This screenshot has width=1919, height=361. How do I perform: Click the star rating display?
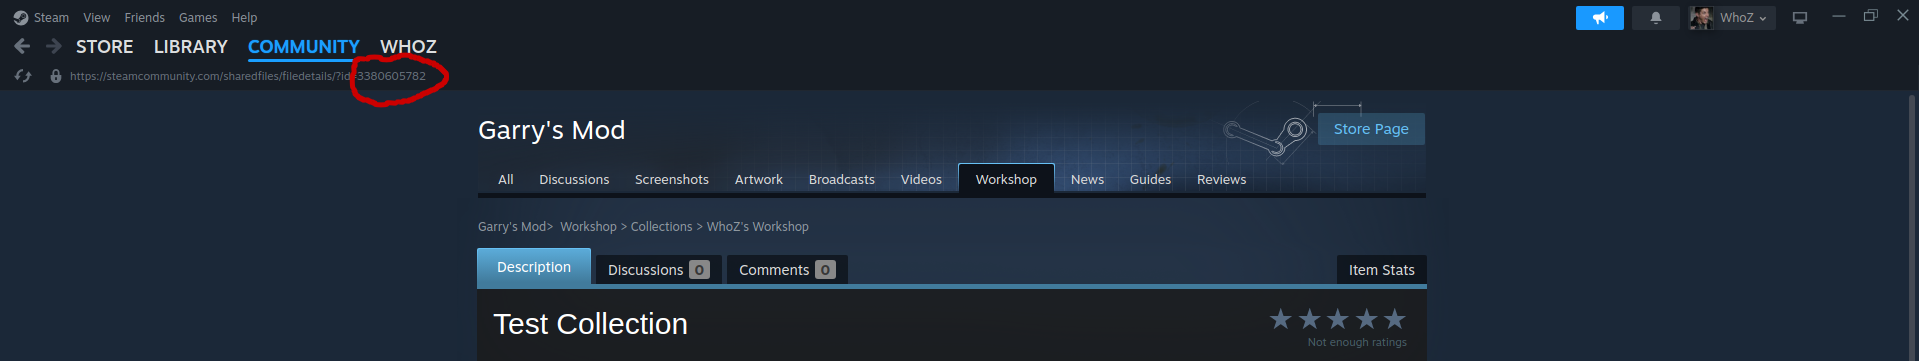click(1338, 319)
